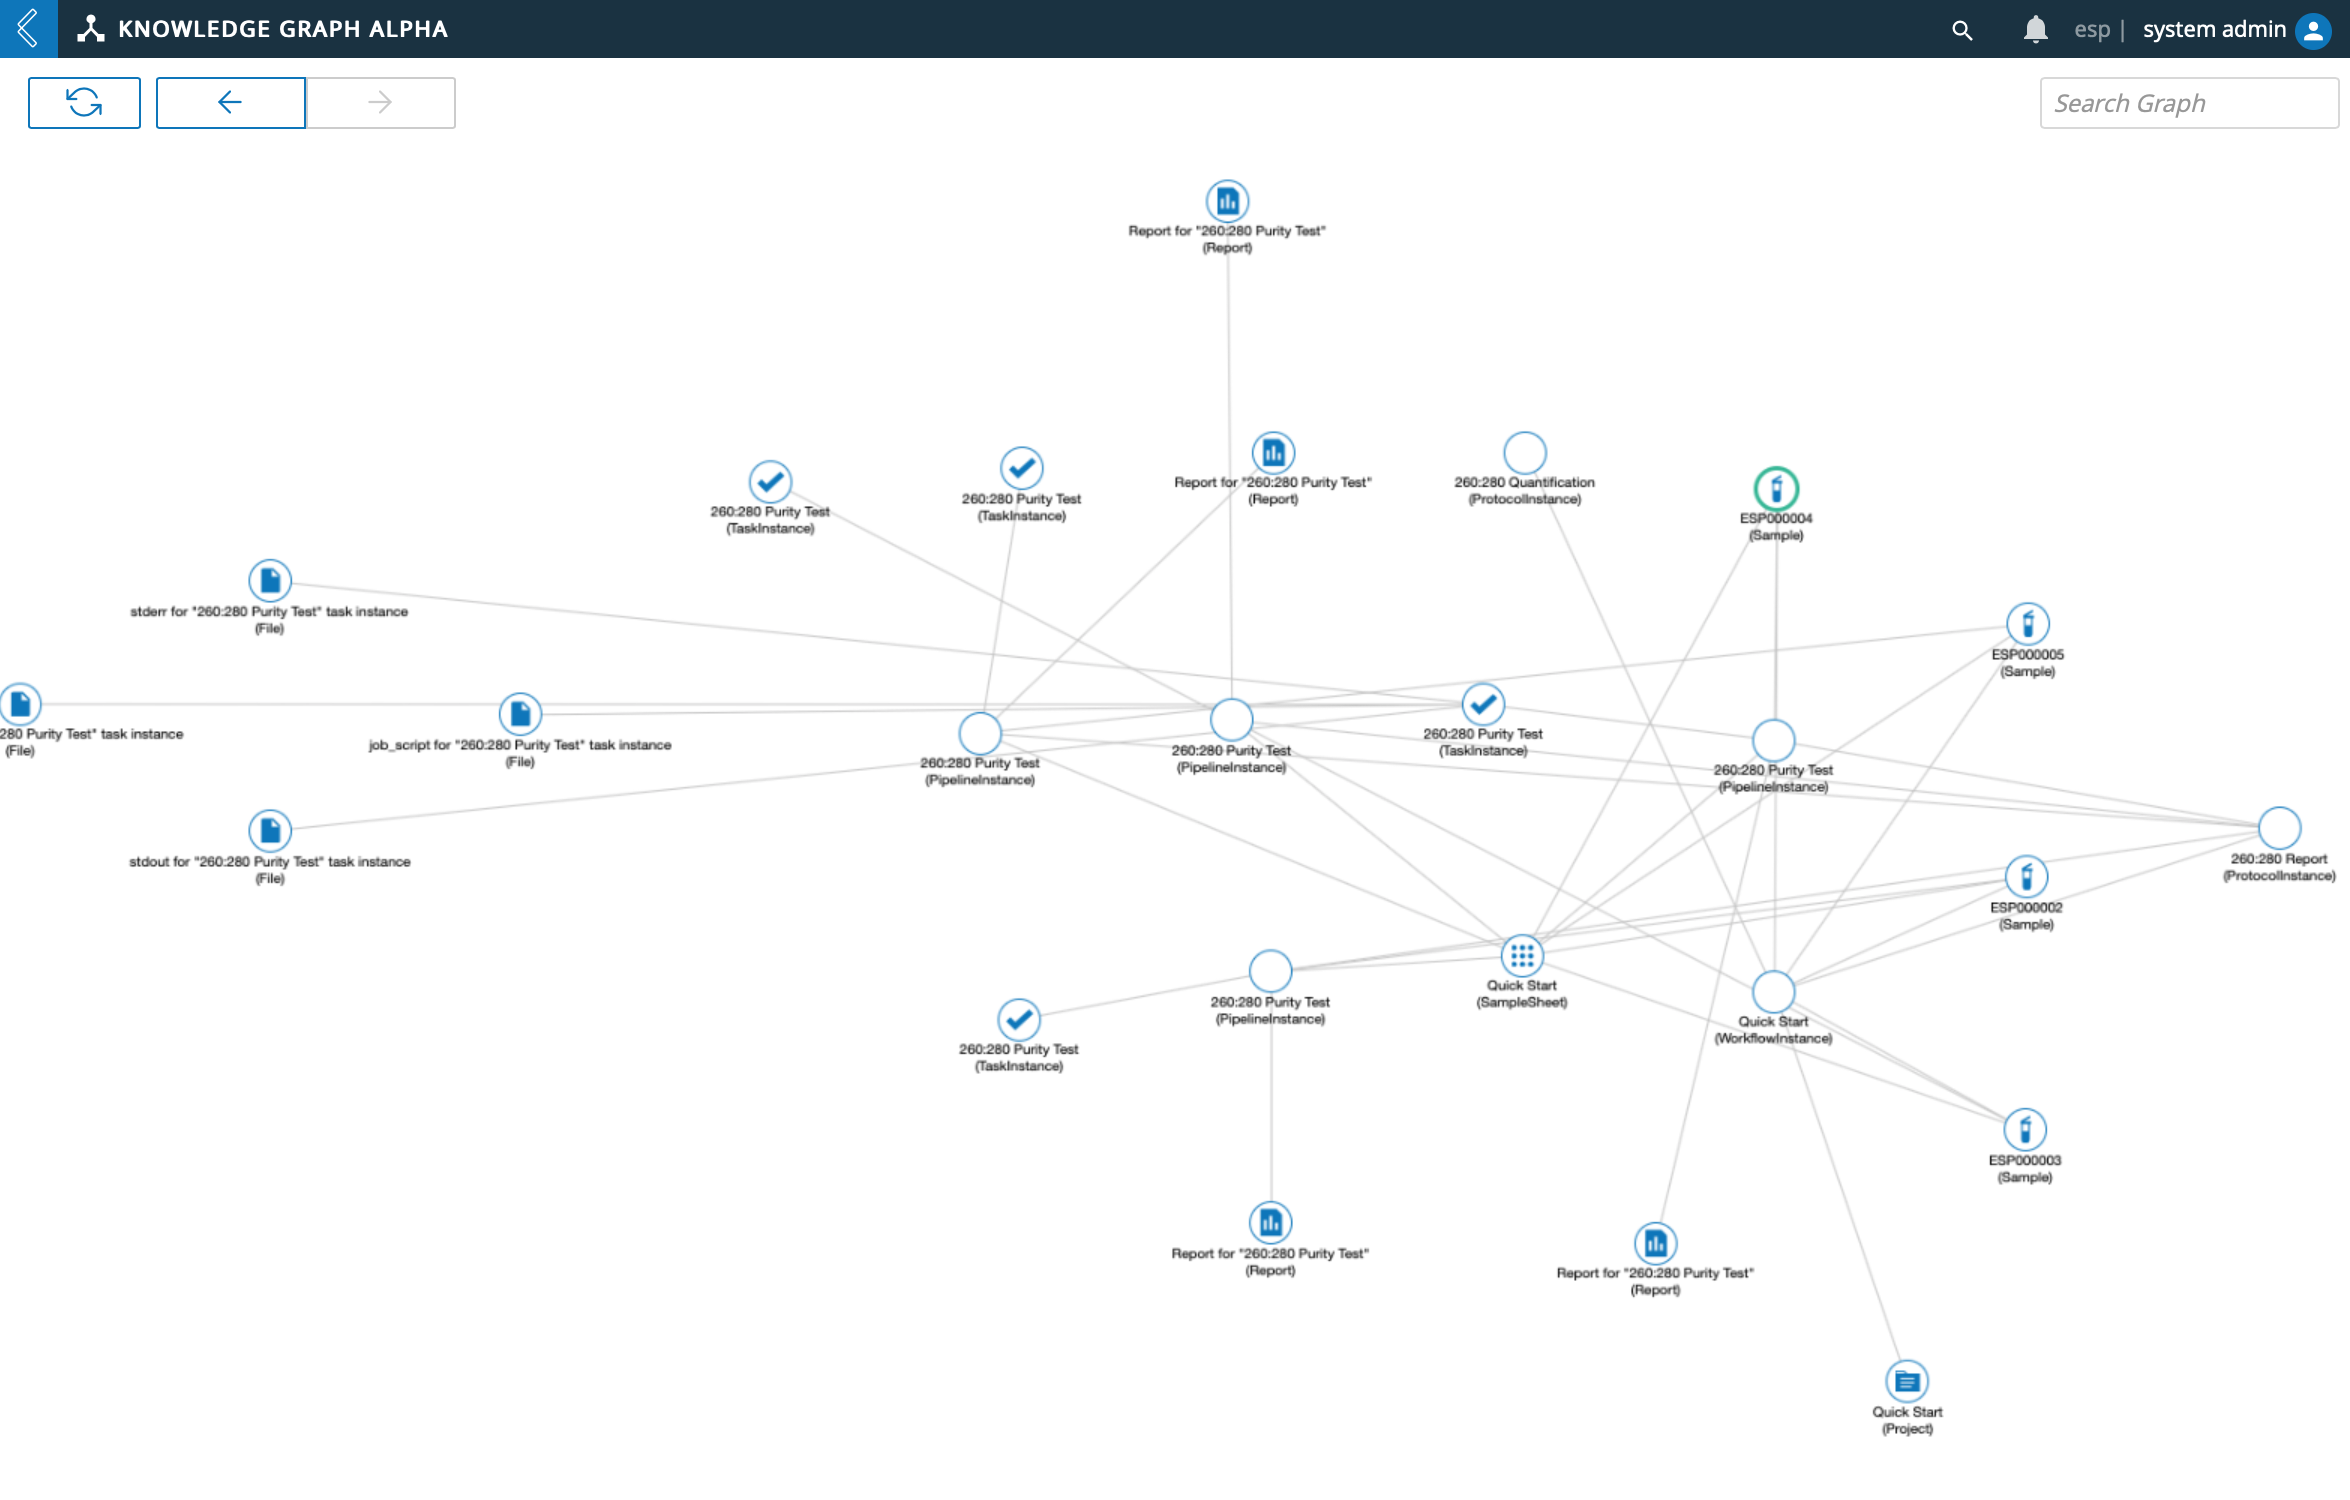
Task: Go forward using the right arrow button
Action: [x=380, y=102]
